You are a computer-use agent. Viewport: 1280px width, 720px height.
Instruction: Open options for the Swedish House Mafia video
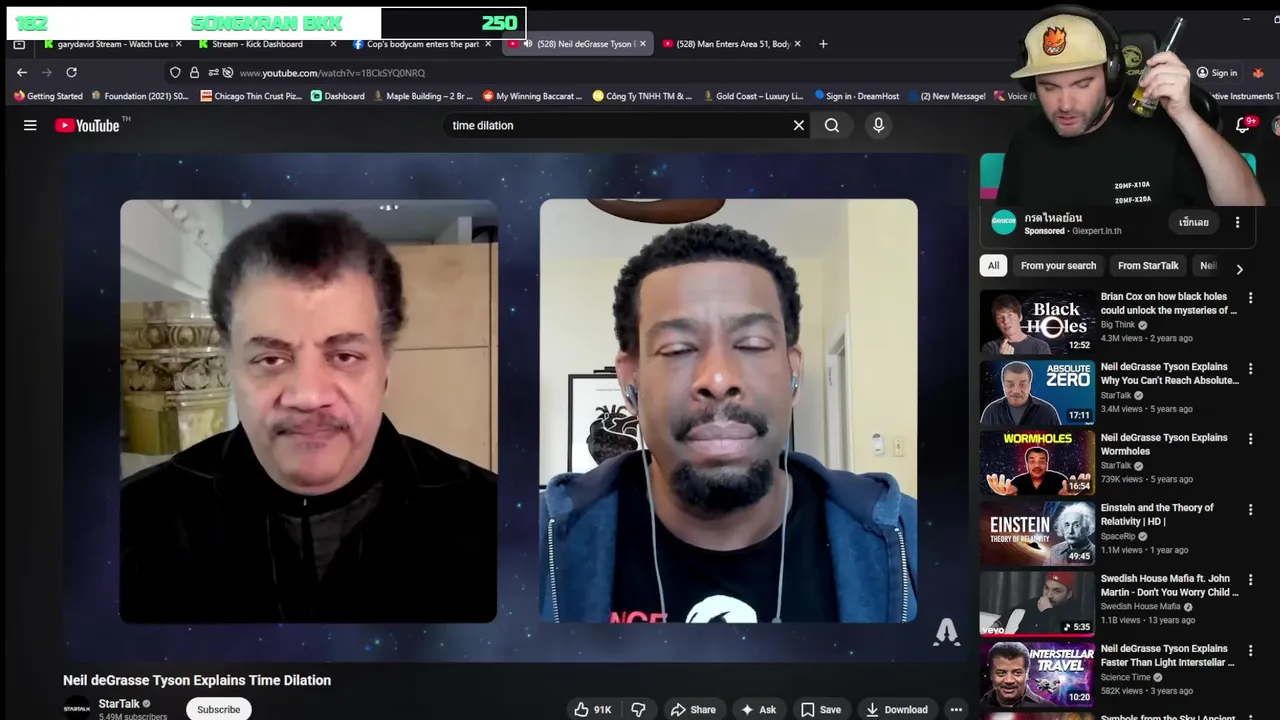coord(1250,579)
